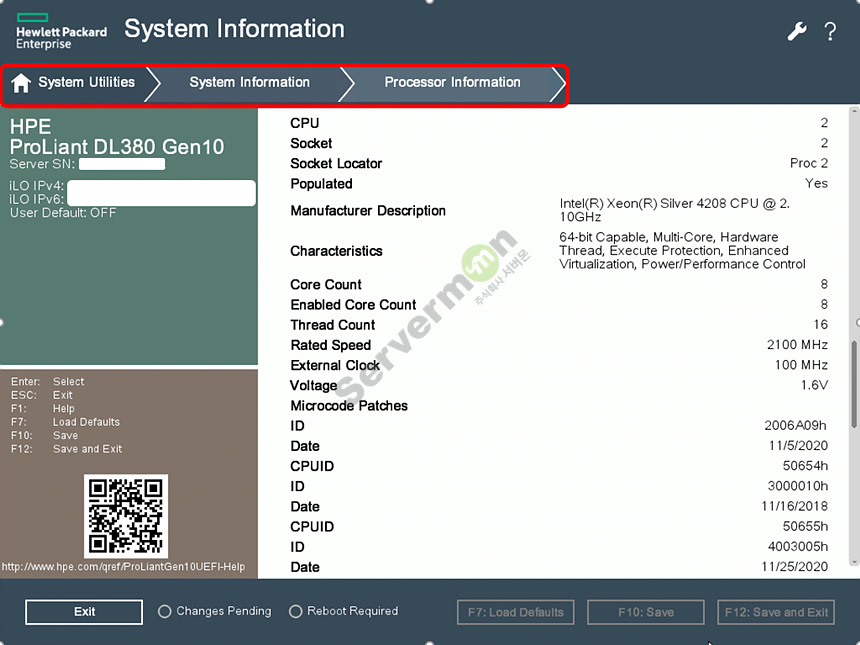Click the Server SN redacted field
This screenshot has width=860, height=645.
pyautogui.click(x=122, y=164)
